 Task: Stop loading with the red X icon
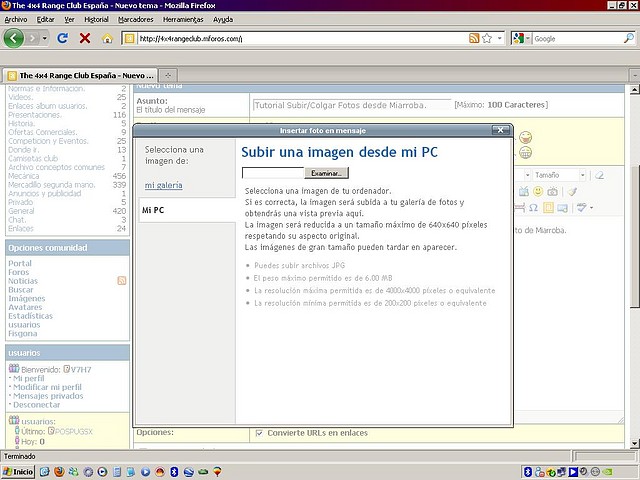click(85, 38)
